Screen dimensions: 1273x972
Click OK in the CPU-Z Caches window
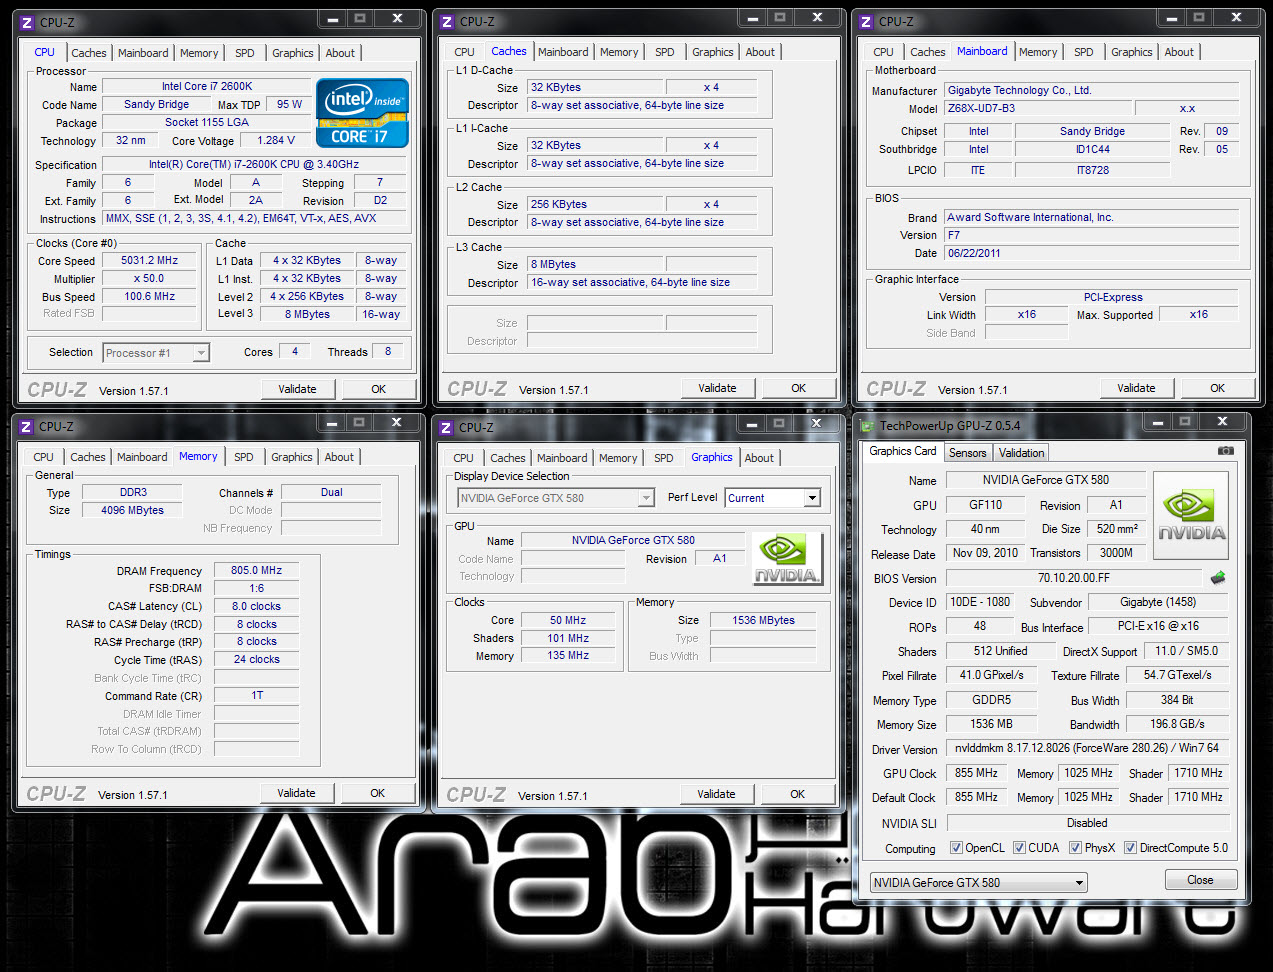click(798, 388)
